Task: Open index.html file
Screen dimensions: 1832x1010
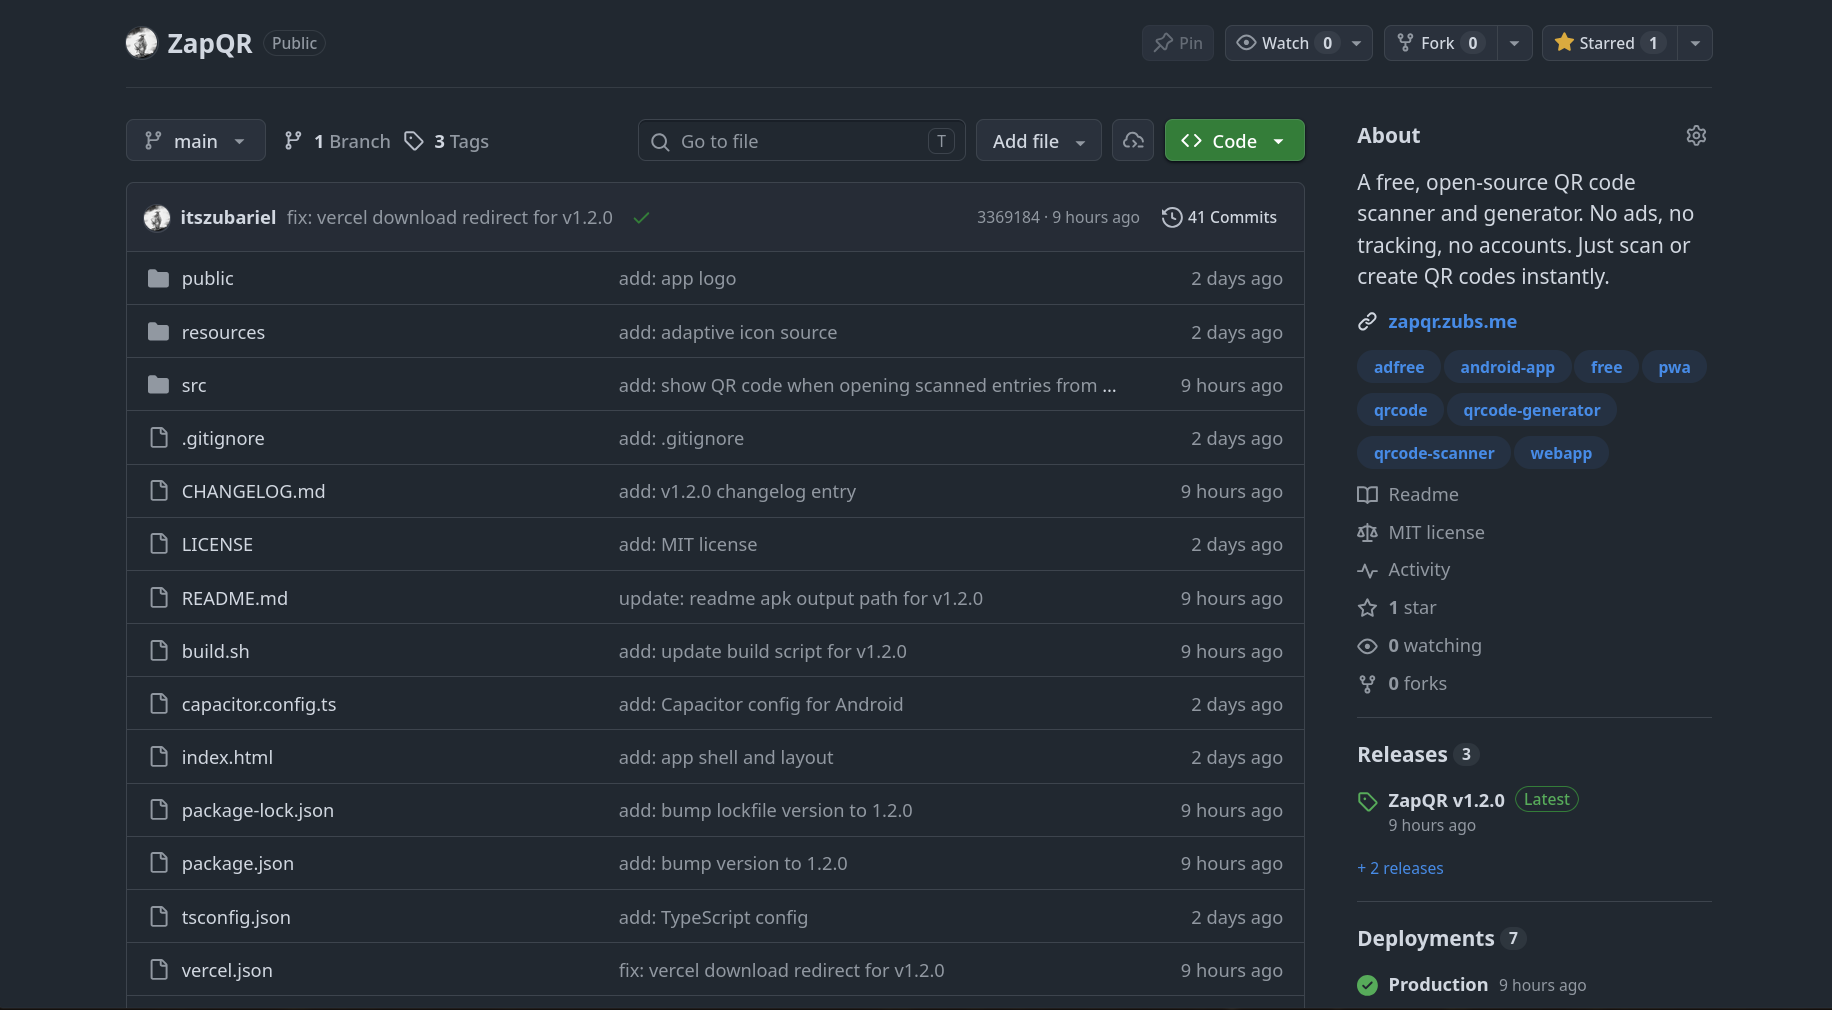Action: pos(227,757)
